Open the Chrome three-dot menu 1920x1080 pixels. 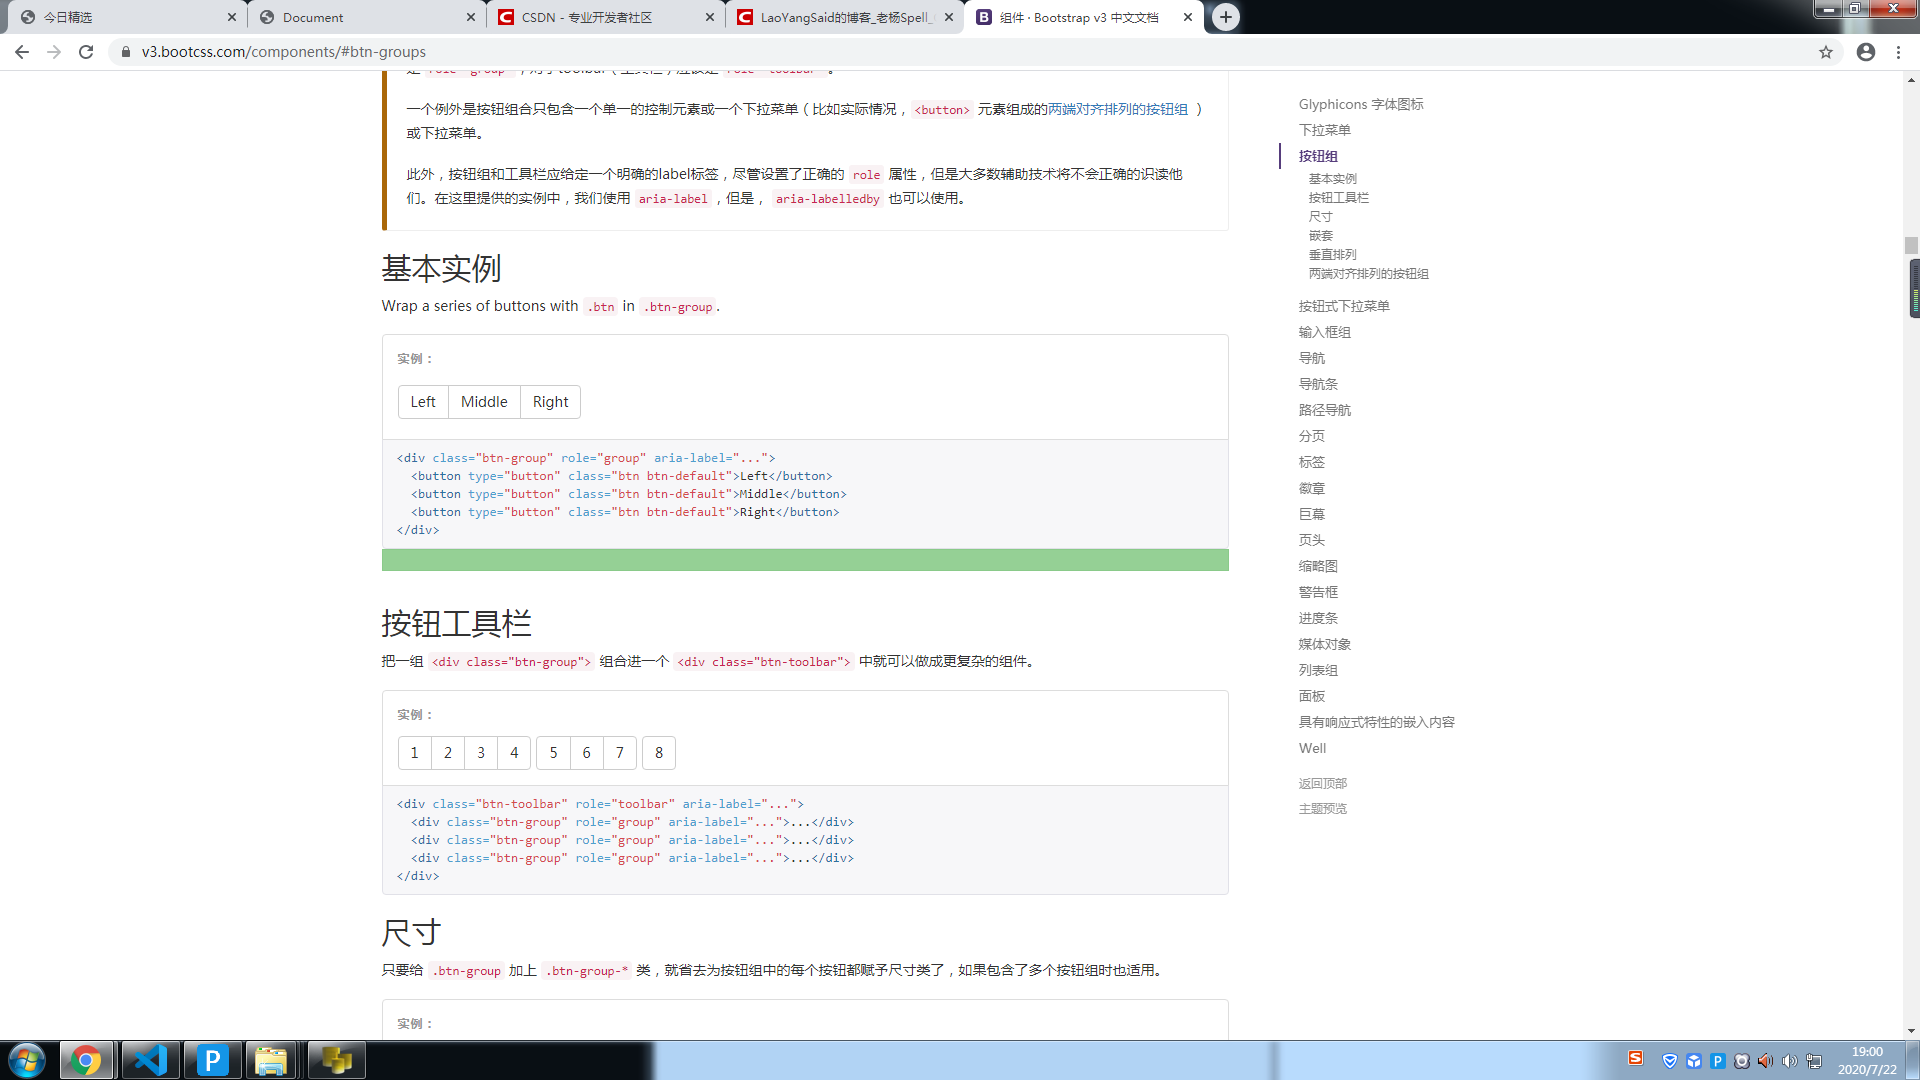[1899, 51]
